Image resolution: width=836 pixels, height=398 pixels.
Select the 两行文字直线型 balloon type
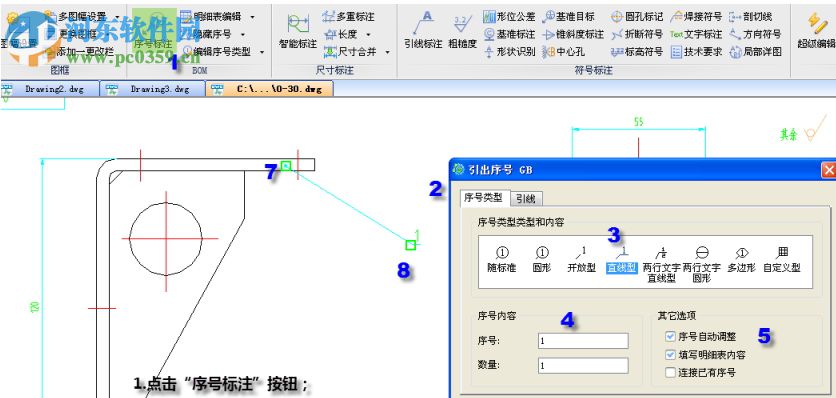661,264
